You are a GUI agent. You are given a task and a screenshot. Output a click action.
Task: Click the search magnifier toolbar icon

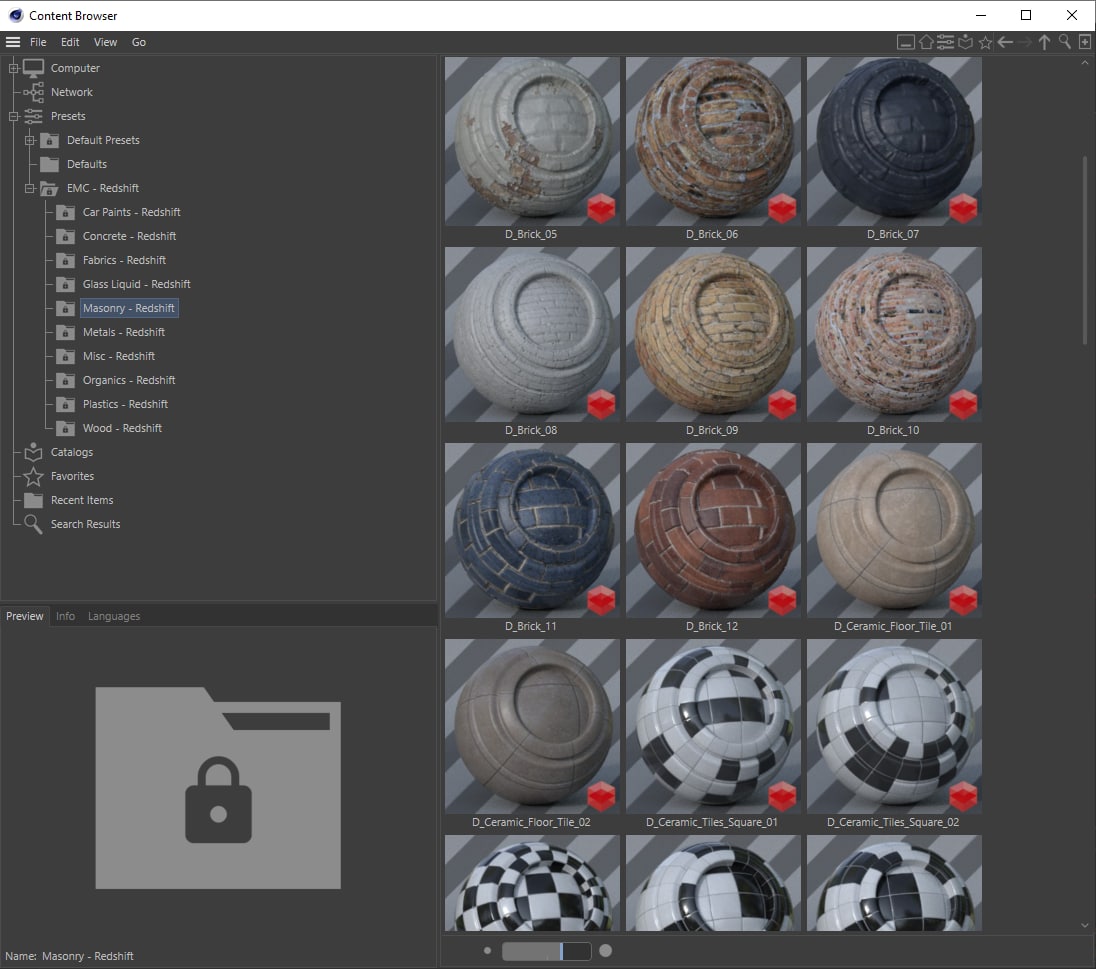coord(1065,43)
